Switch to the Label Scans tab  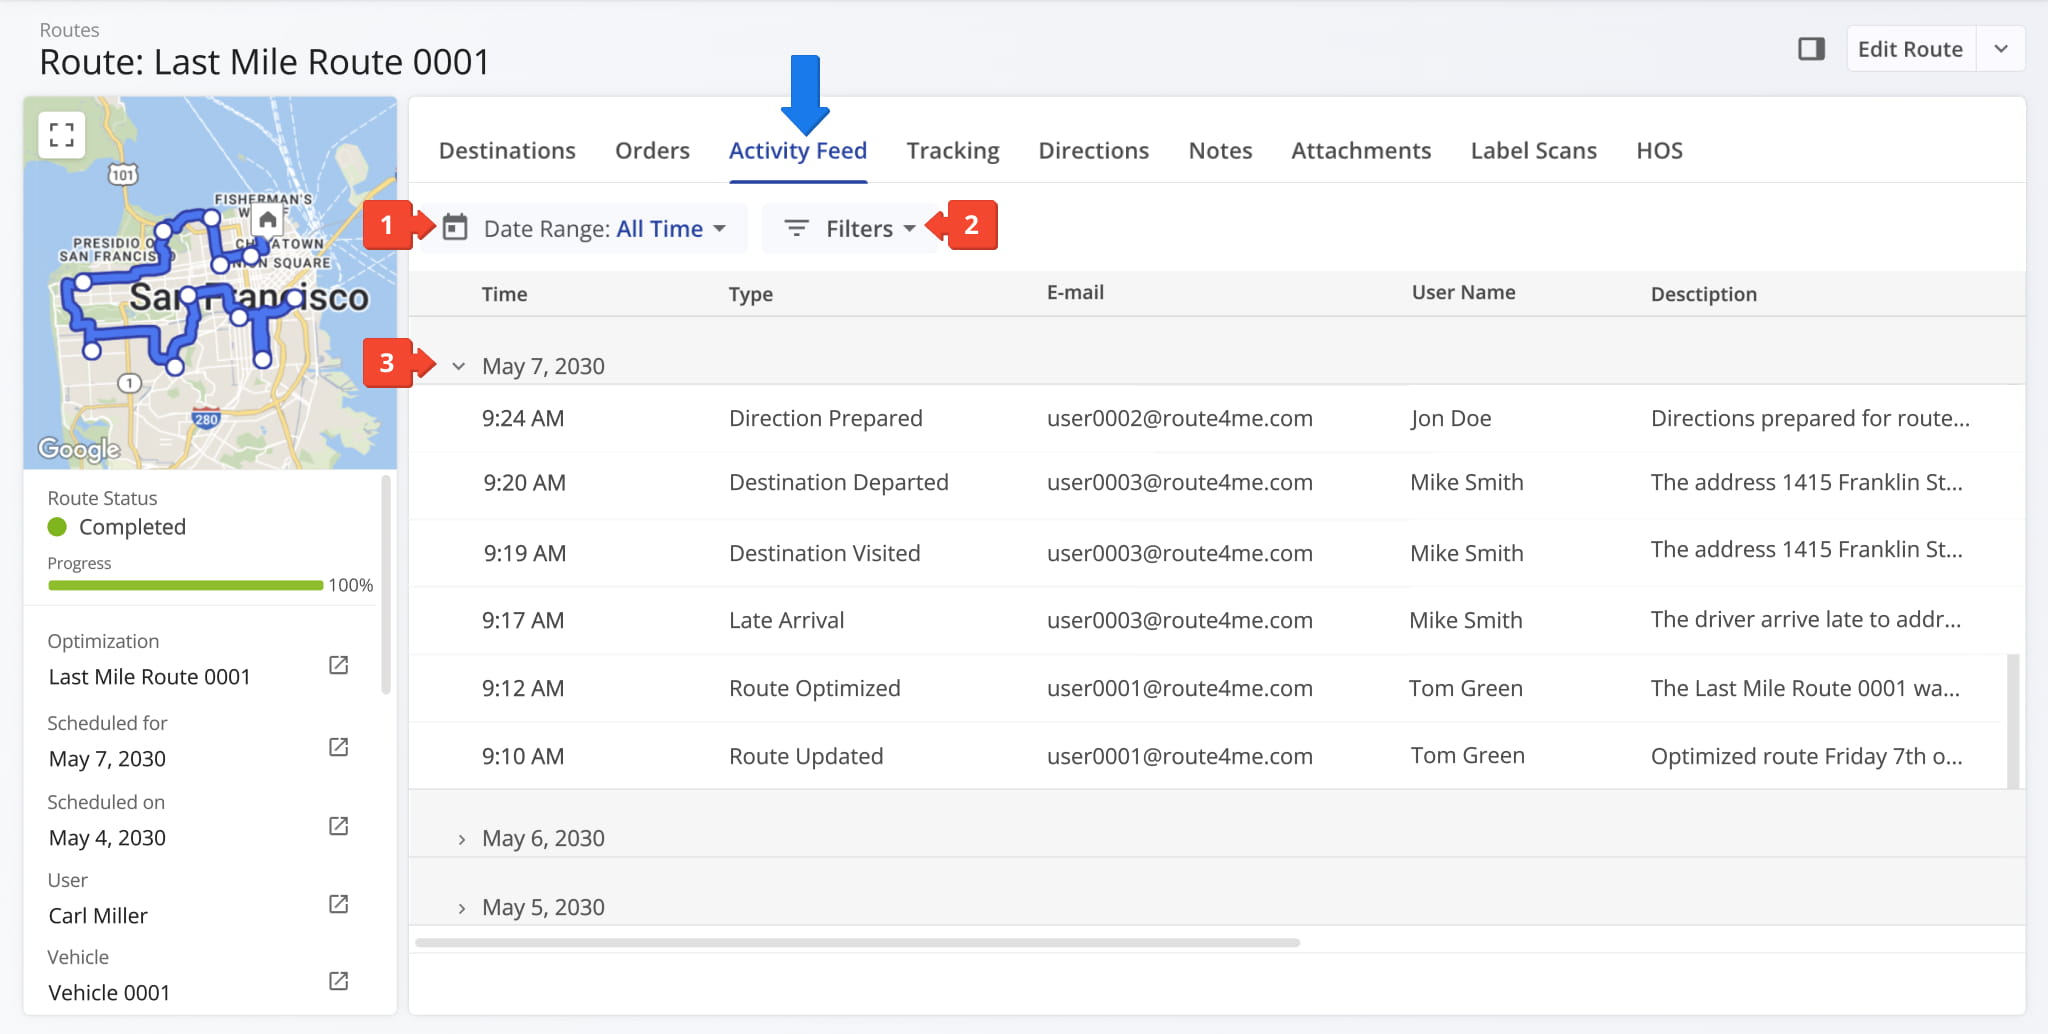coord(1533,151)
